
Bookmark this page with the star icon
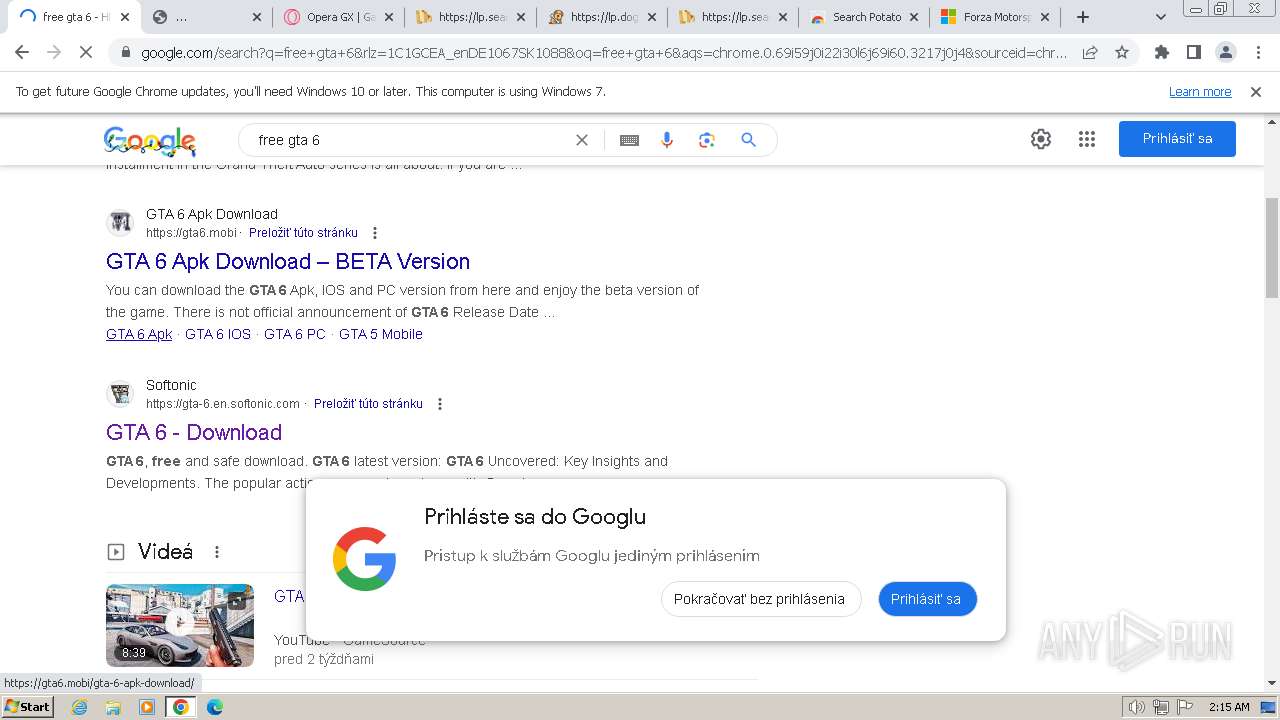tap(1122, 53)
